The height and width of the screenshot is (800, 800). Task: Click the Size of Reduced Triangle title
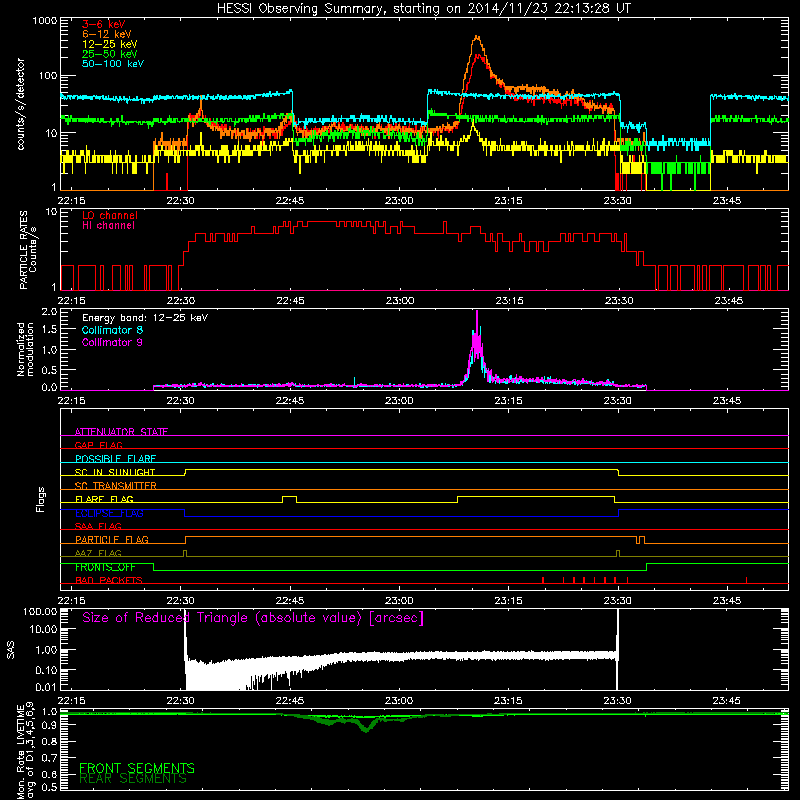tap(253, 618)
